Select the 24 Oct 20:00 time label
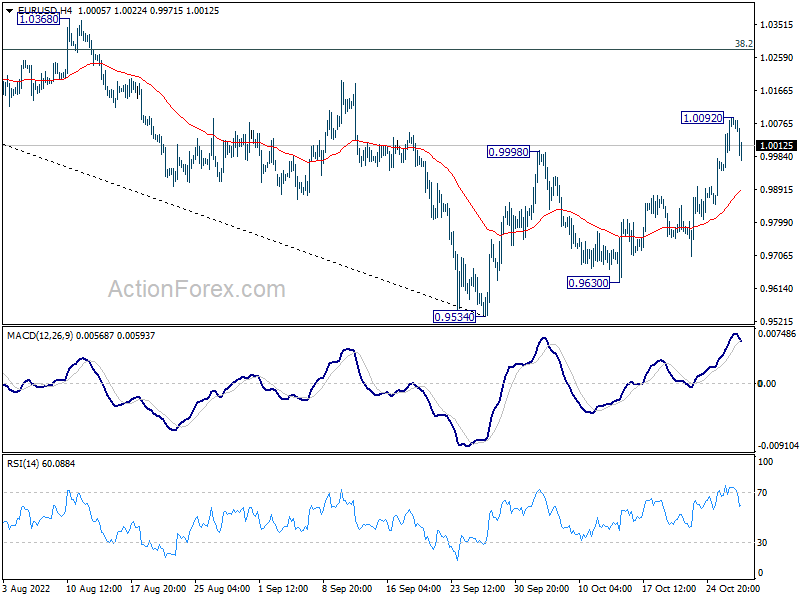 click(x=734, y=589)
